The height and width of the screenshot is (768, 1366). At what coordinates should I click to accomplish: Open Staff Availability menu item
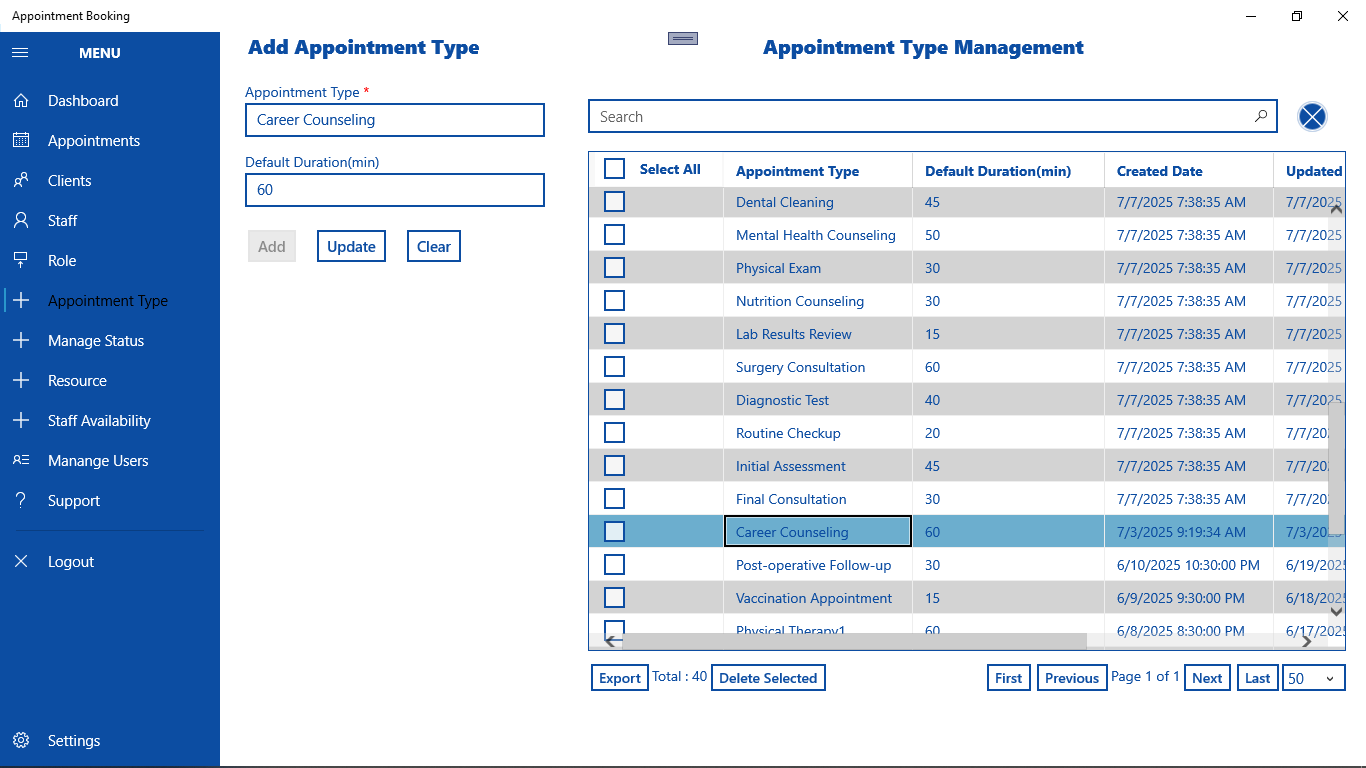(99, 421)
